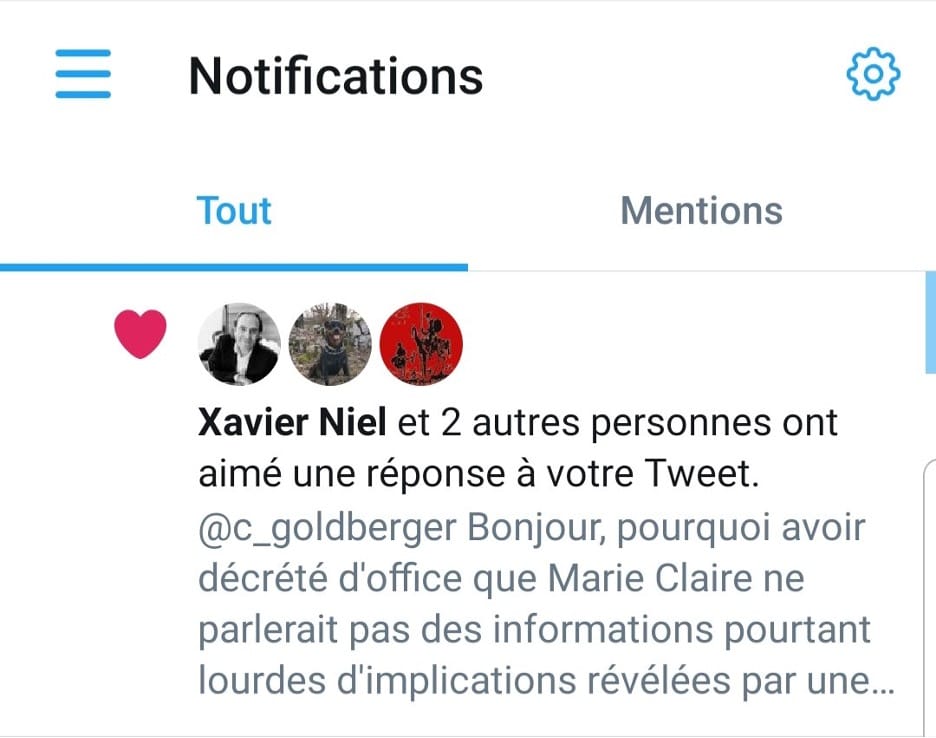
Task: Open notification settings gear
Action: tap(873, 74)
